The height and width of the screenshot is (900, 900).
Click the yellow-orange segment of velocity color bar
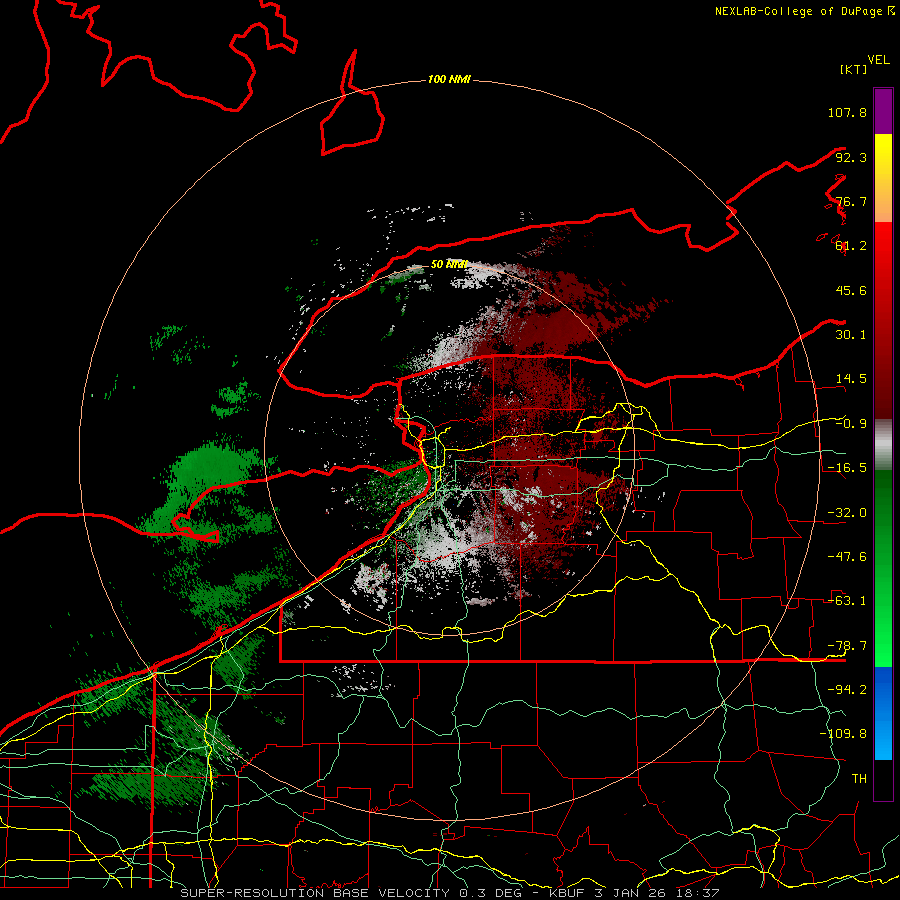(883, 178)
